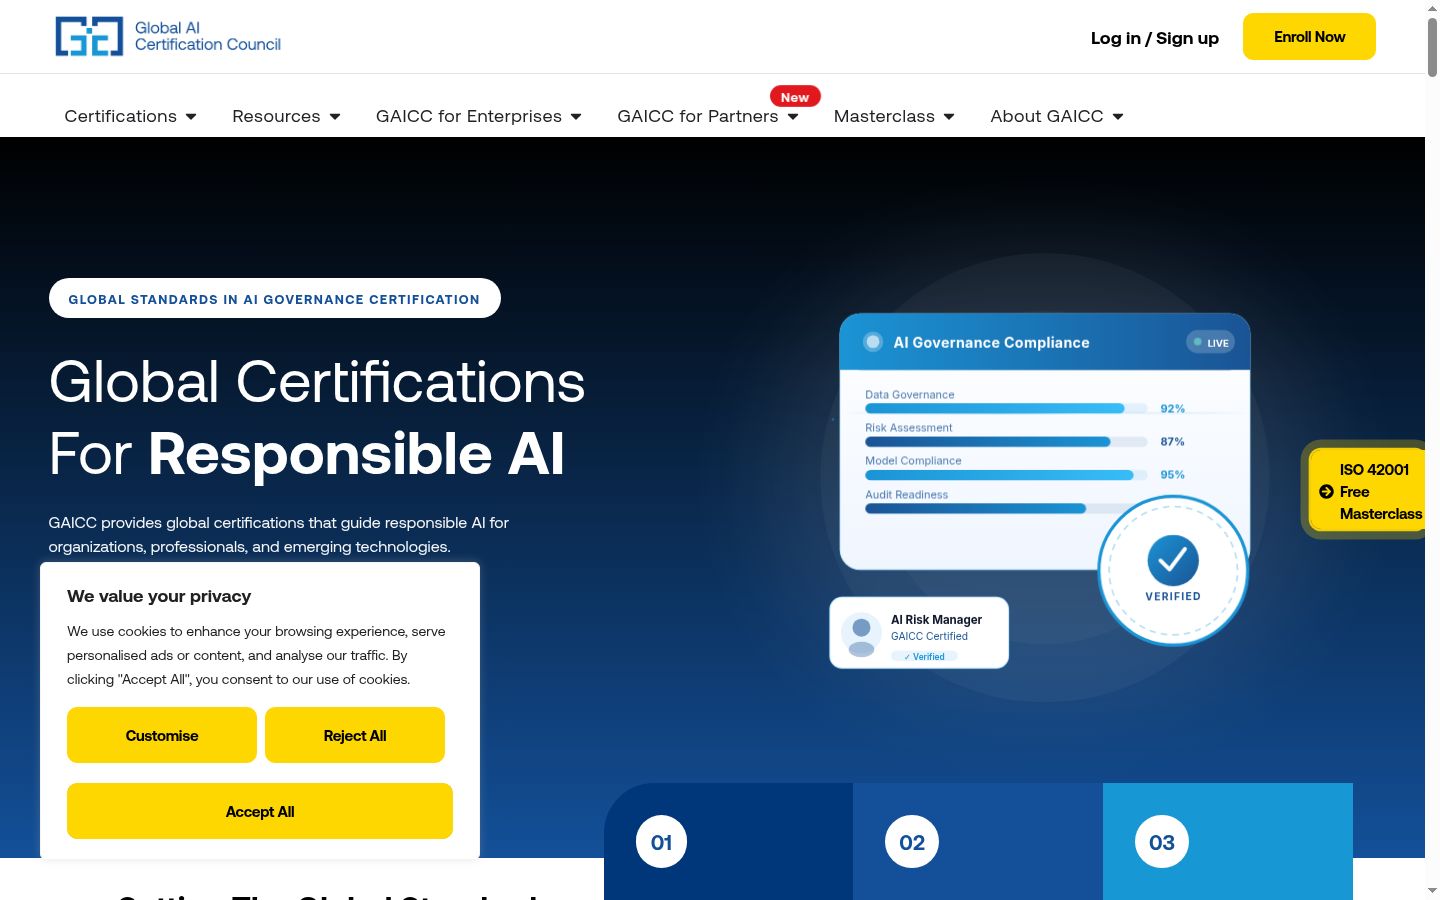The height and width of the screenshot is (900, 1440).
Task: Expand the Masterclass dropdown arrow
Action: click(949, 117)
